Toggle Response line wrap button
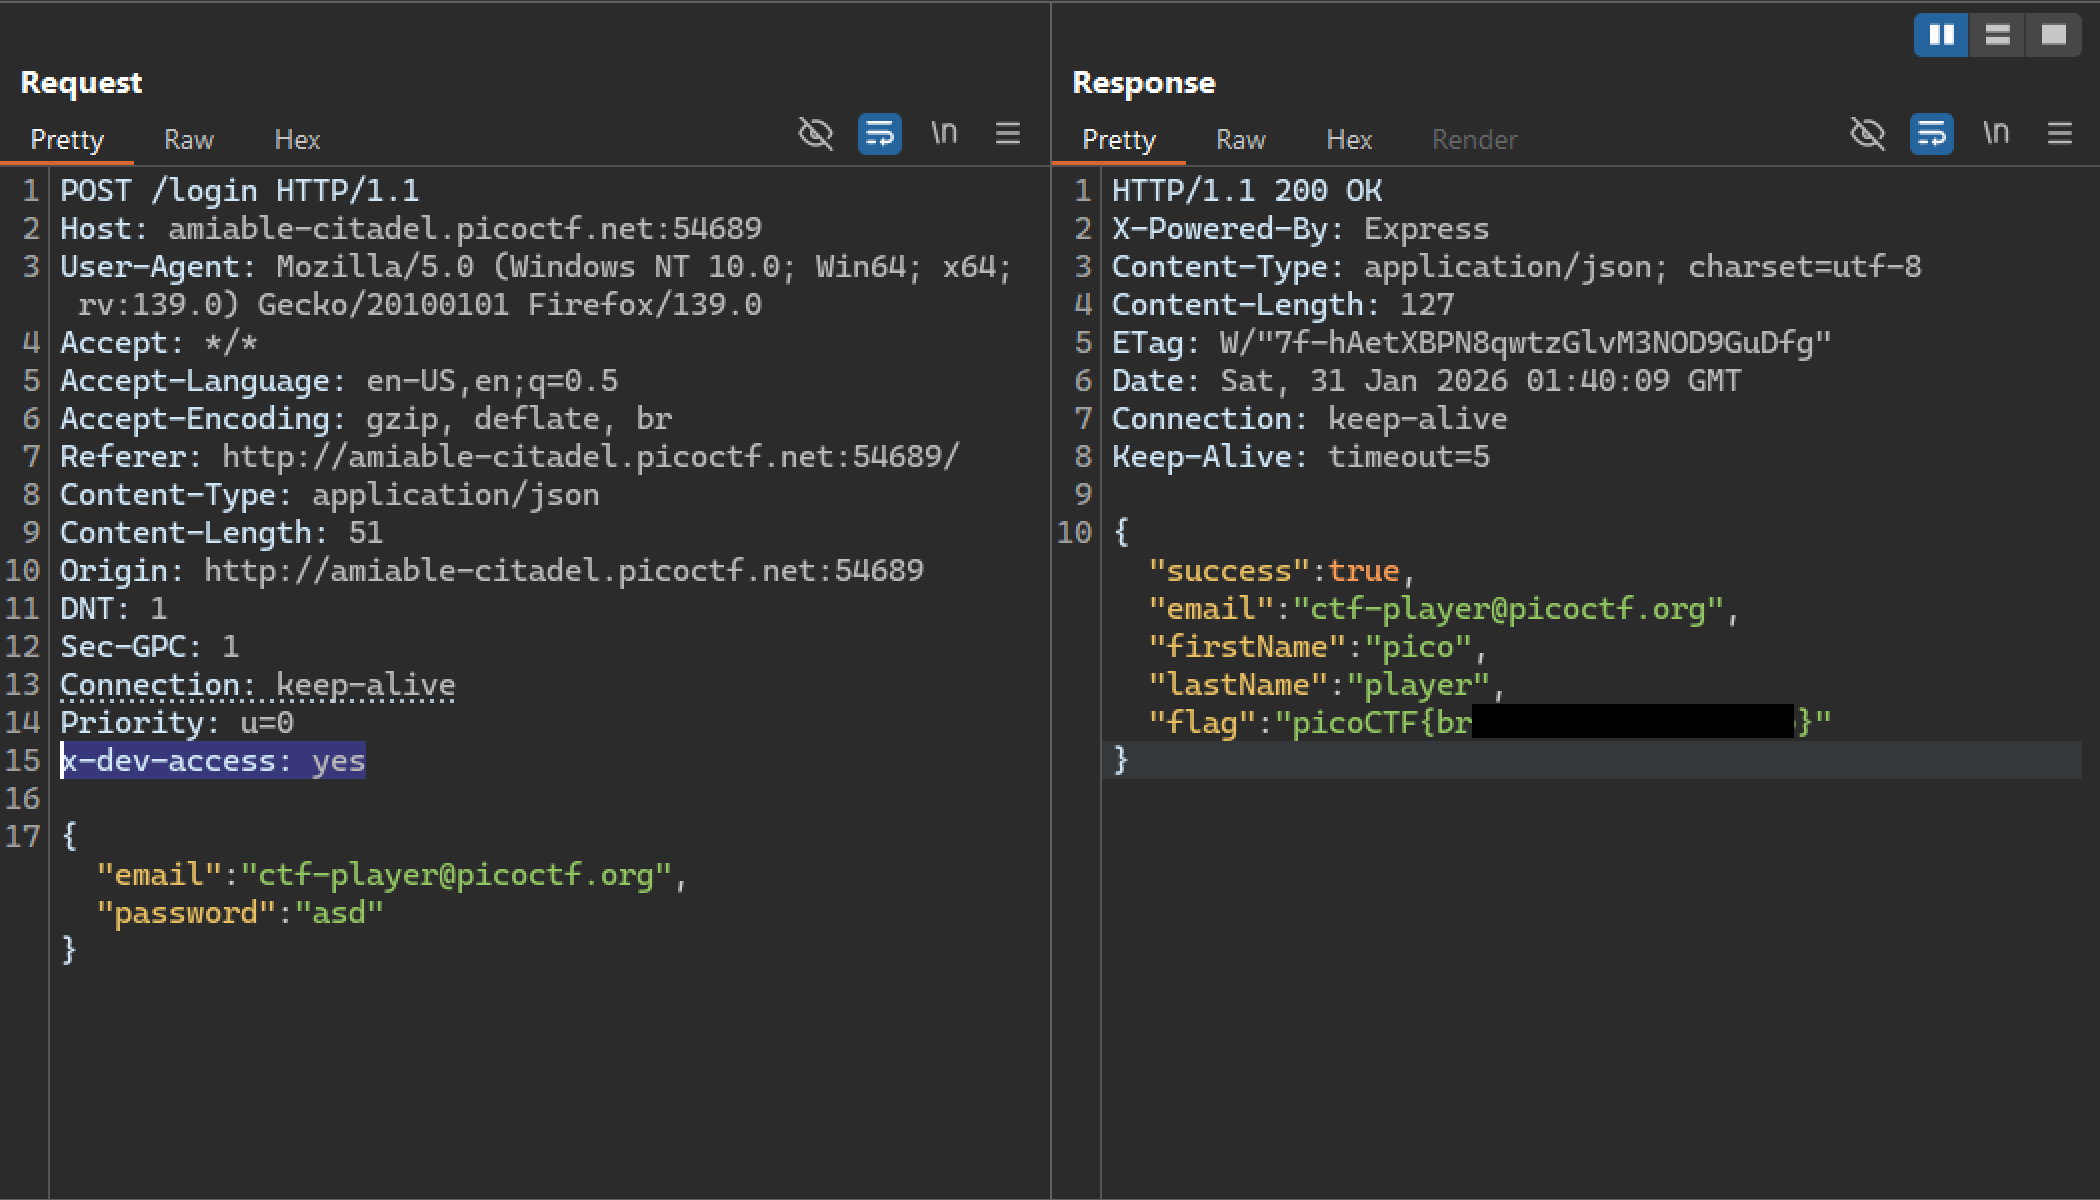Image resolution: width=2100 pixels, height=1200 pixels. click(1931, 133)
